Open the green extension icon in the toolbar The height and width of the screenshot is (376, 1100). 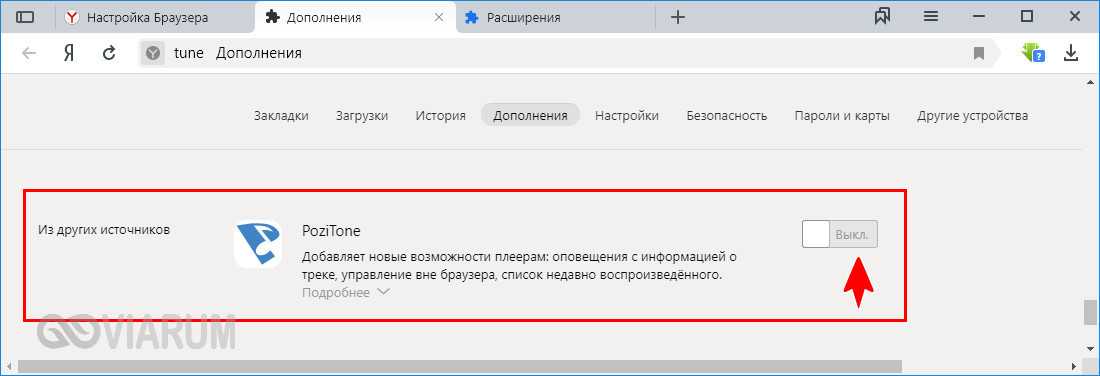pyautogui.click(x=1033, y=53)
